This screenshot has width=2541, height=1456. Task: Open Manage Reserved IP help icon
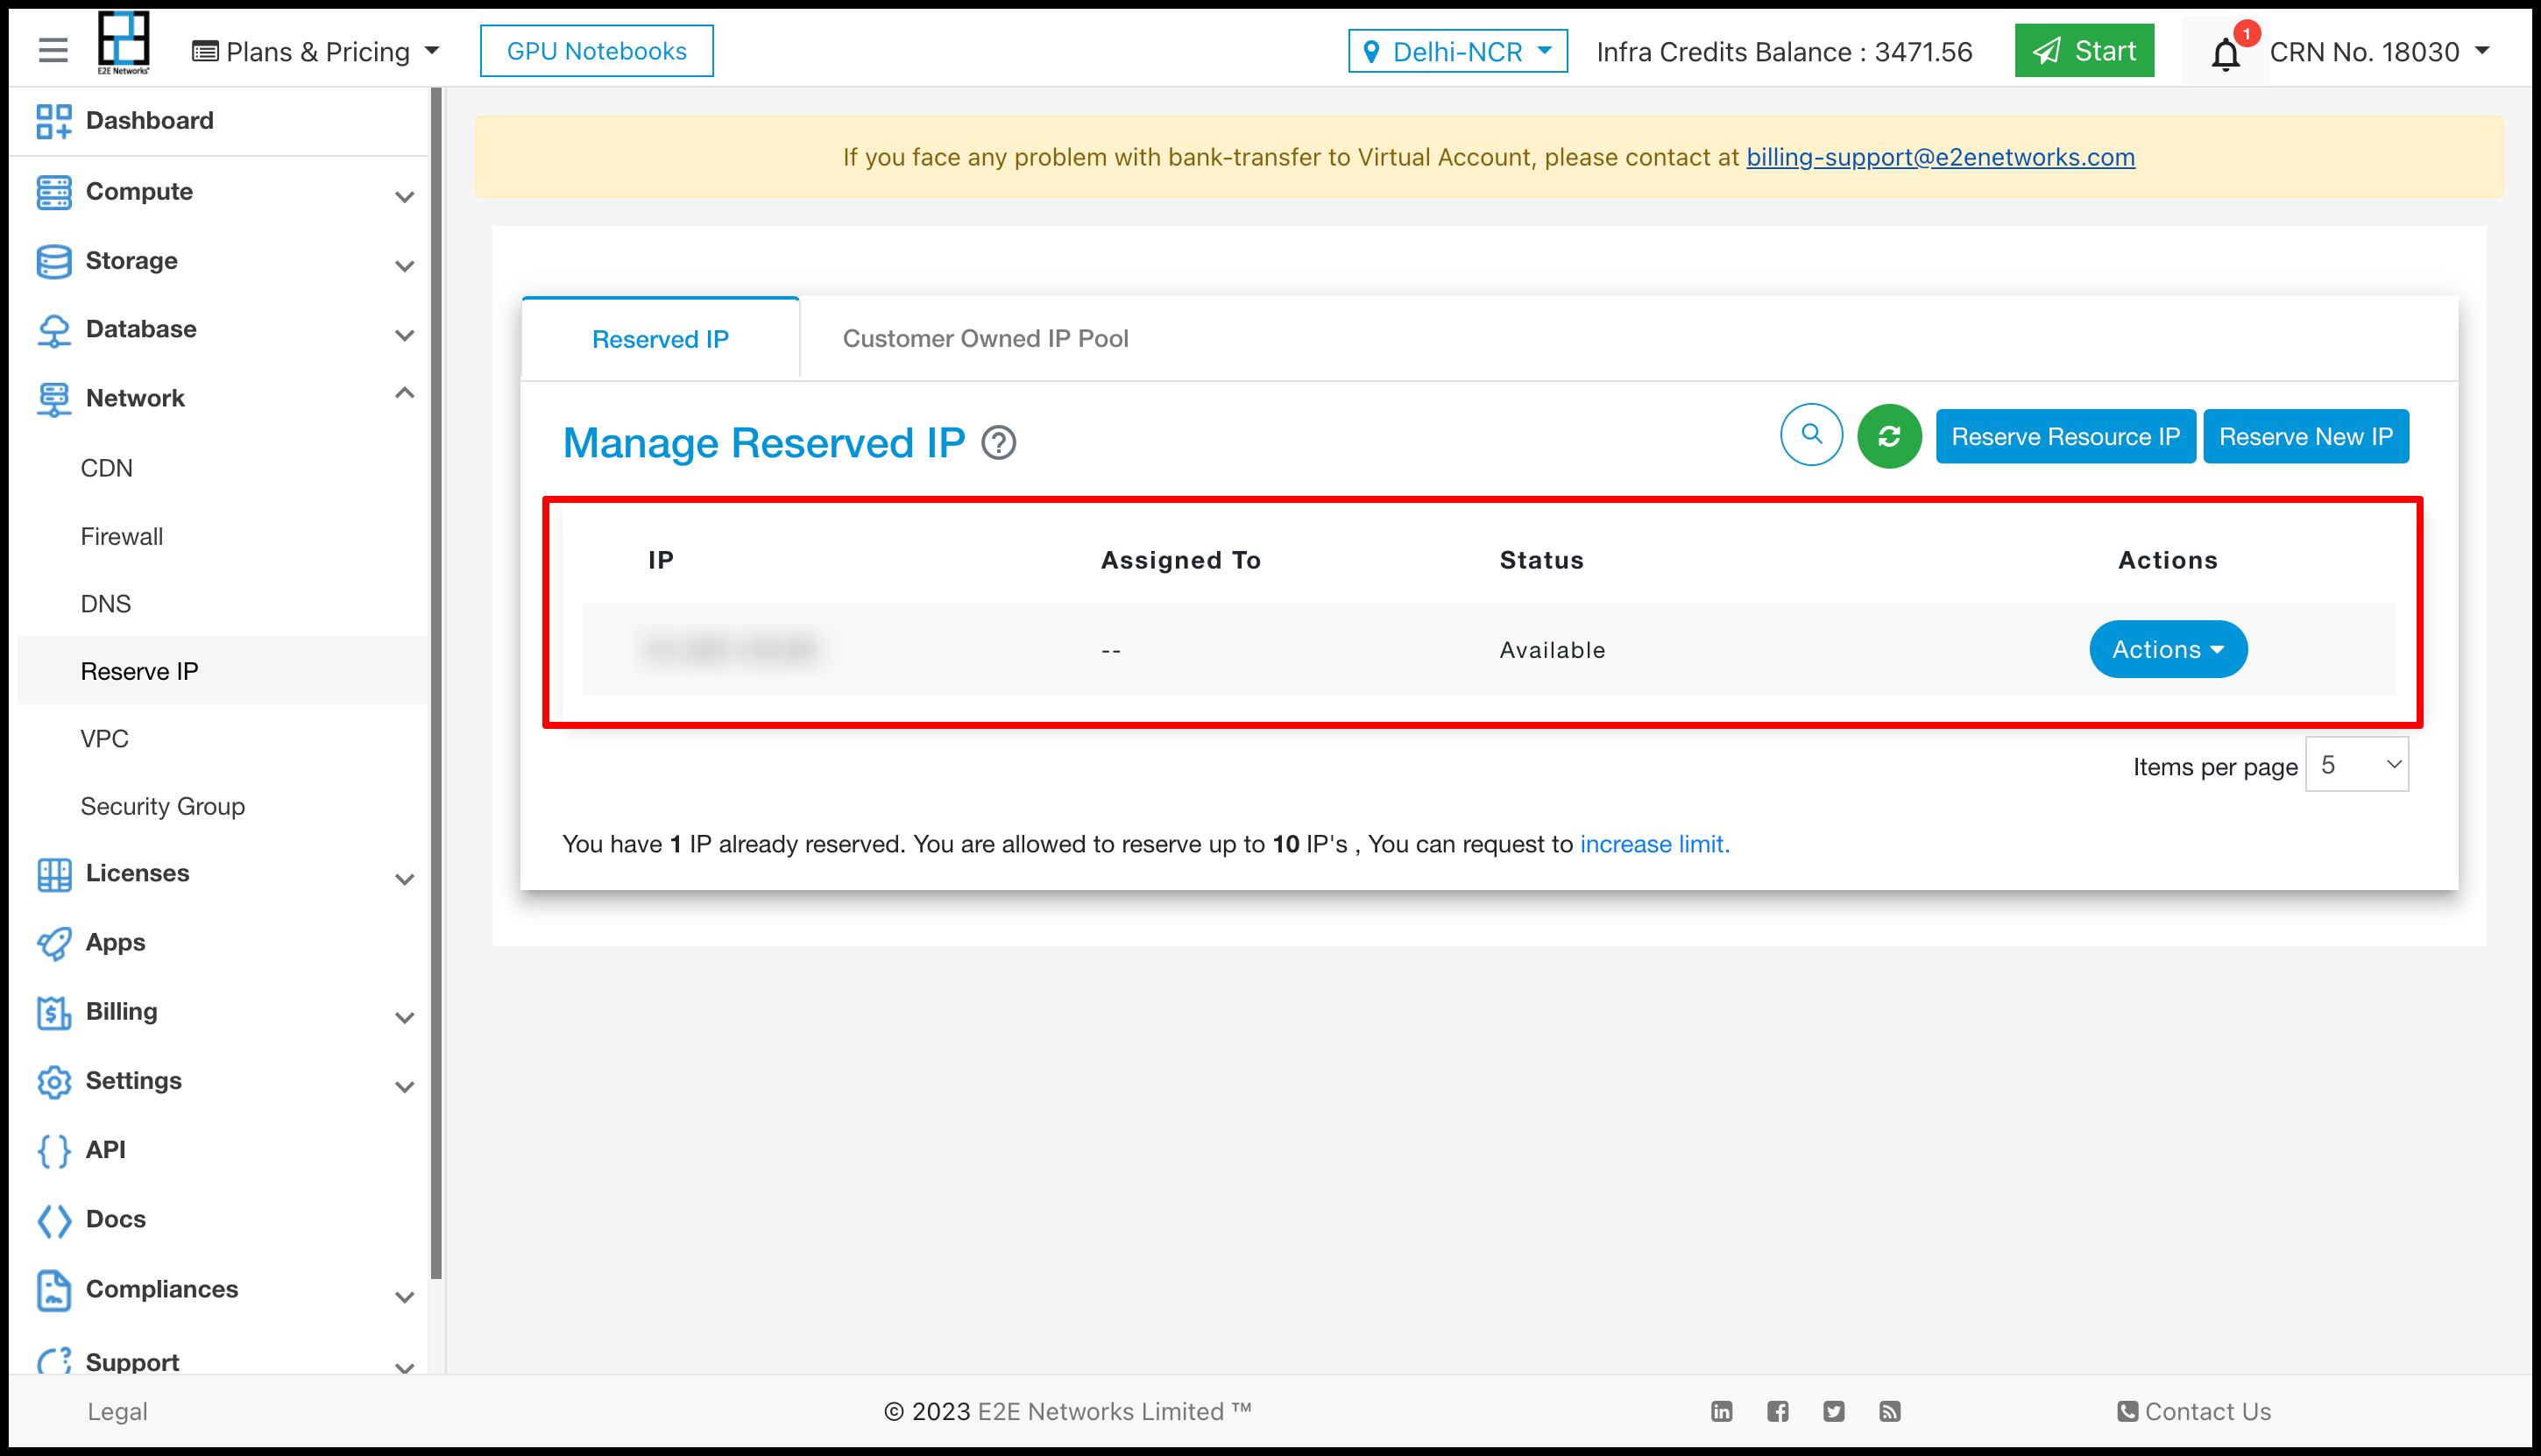coord(998,443)
